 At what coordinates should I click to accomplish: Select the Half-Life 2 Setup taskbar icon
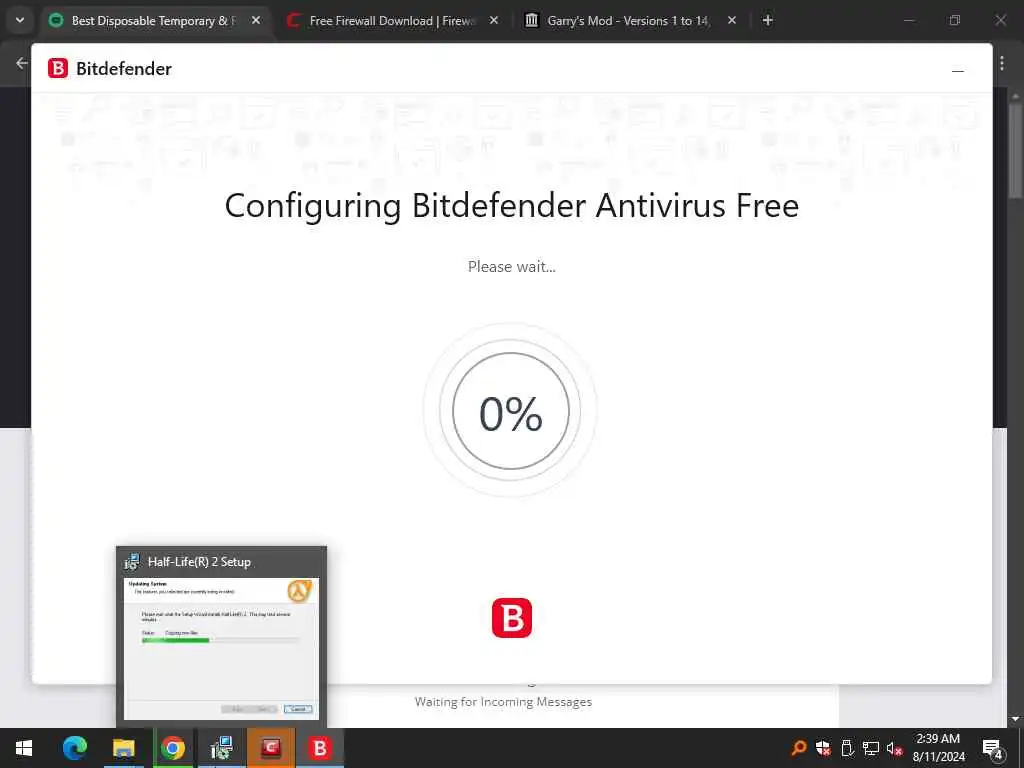click(222, 748)
